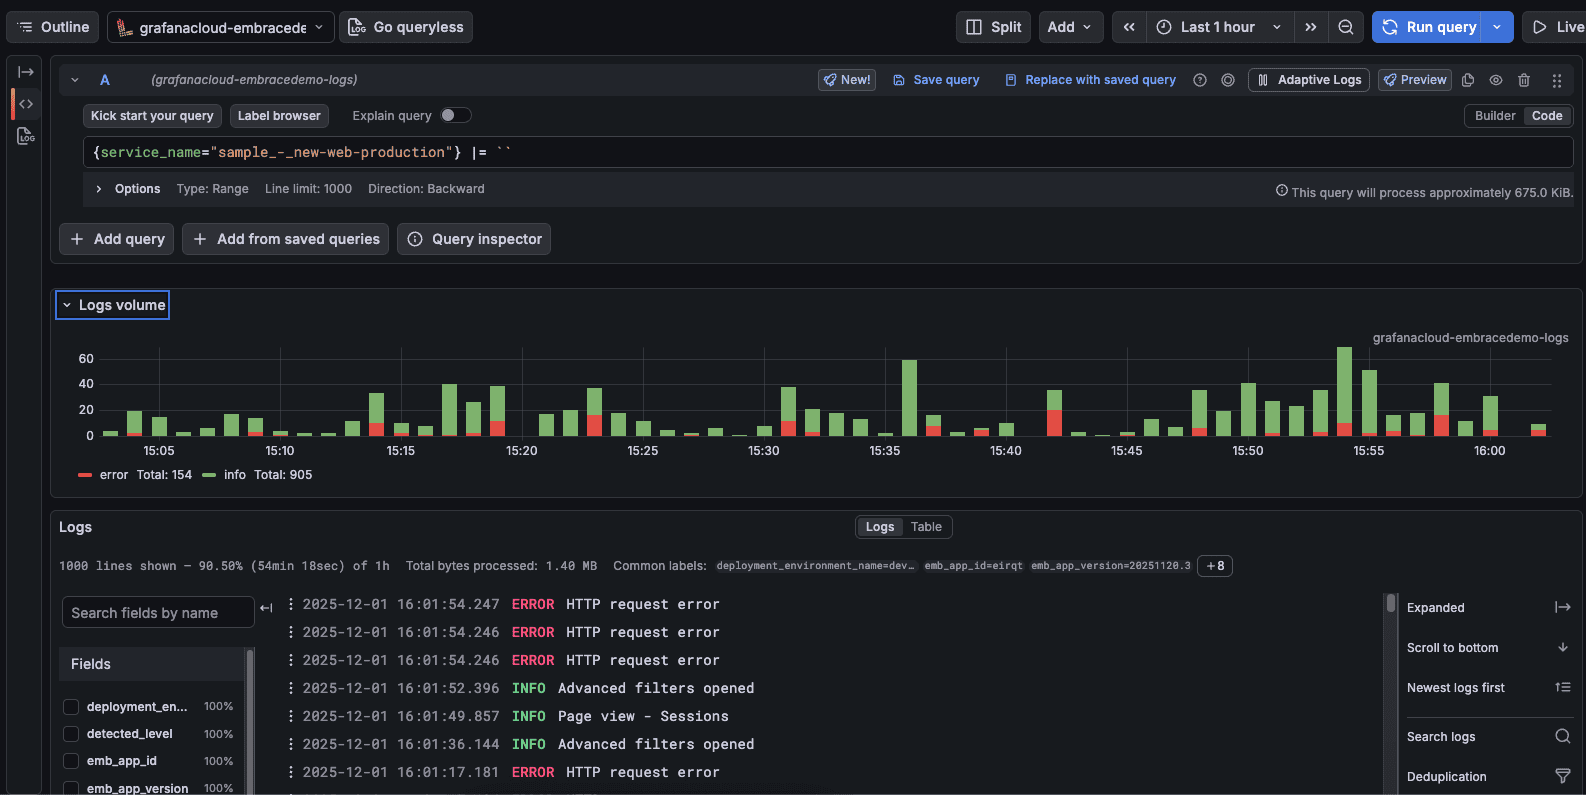The width and height of the screenshot is (1586, 795).
Task: Open the Label browser
Action: click(x=279, y=116)
